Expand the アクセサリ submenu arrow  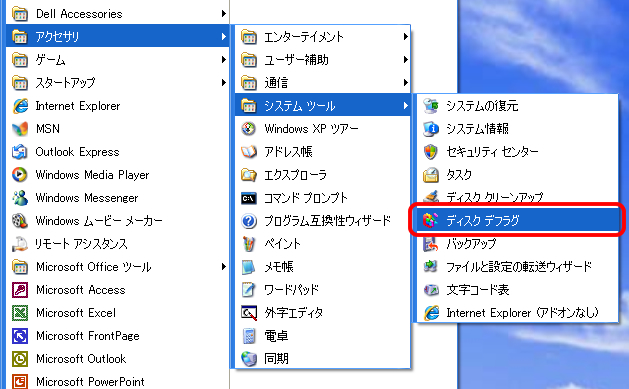pos(223,36)
